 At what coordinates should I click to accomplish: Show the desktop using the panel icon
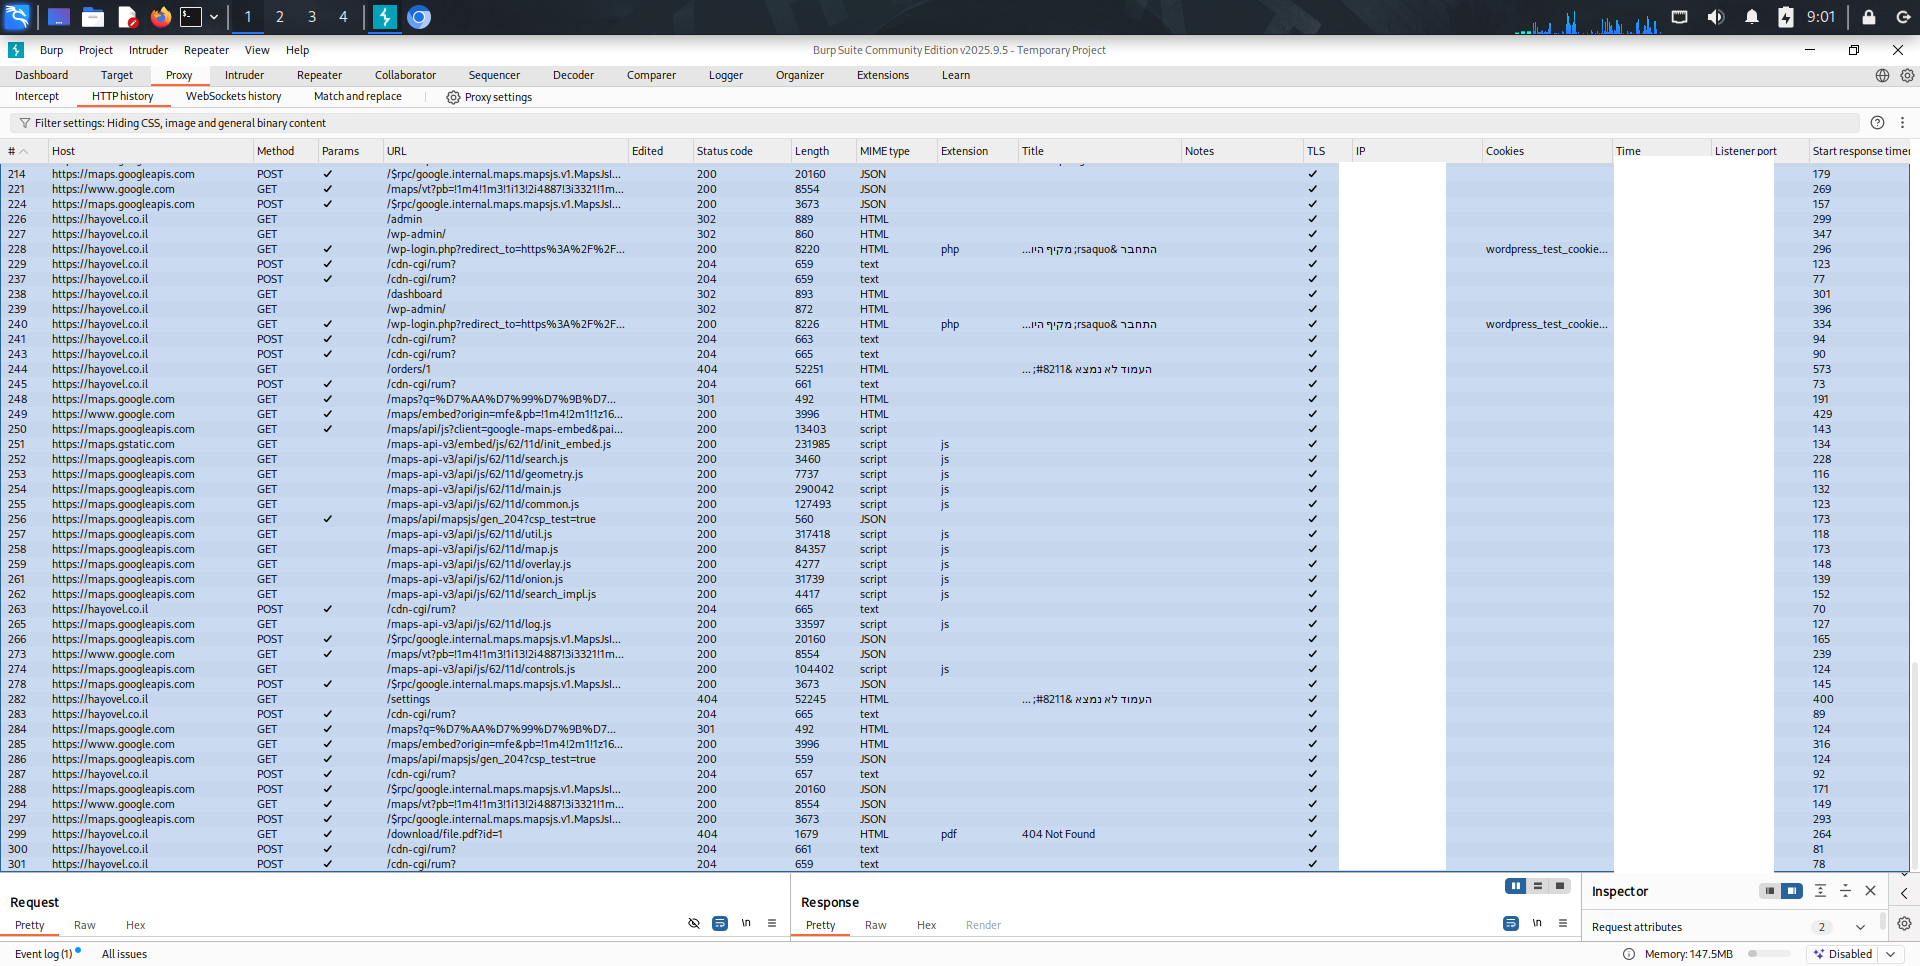(59, 17)
